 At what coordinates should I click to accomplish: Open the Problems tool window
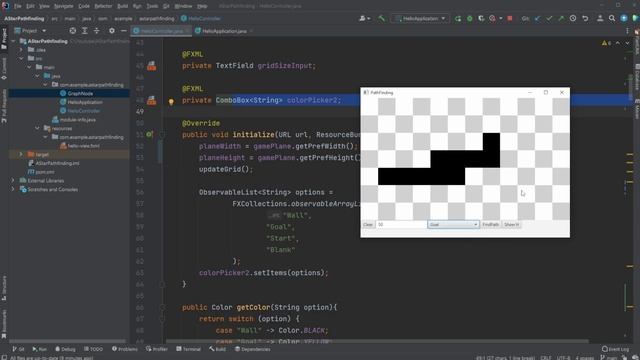tap(124, 349)
